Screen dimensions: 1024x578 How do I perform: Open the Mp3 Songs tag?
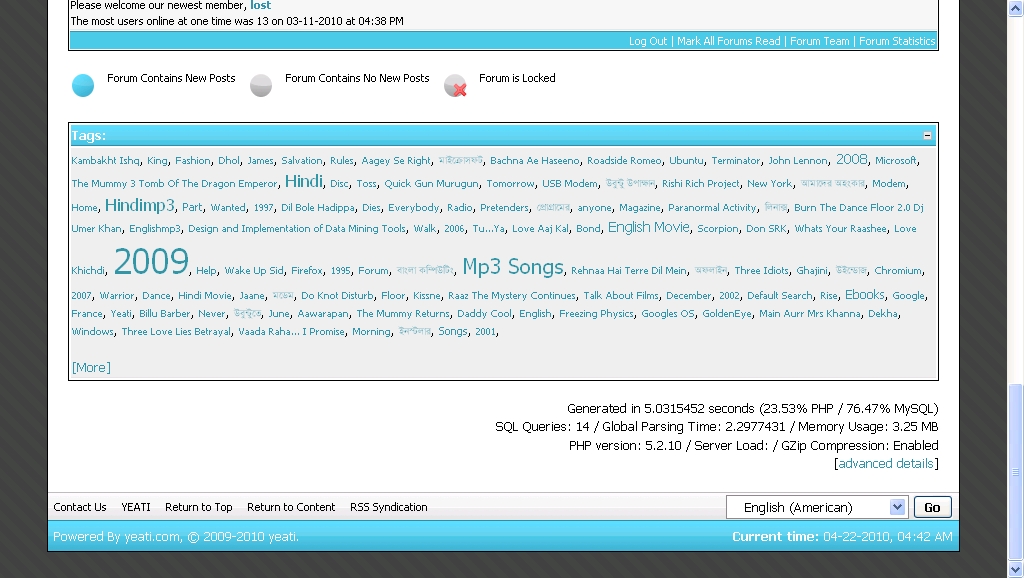pos(513,267)
